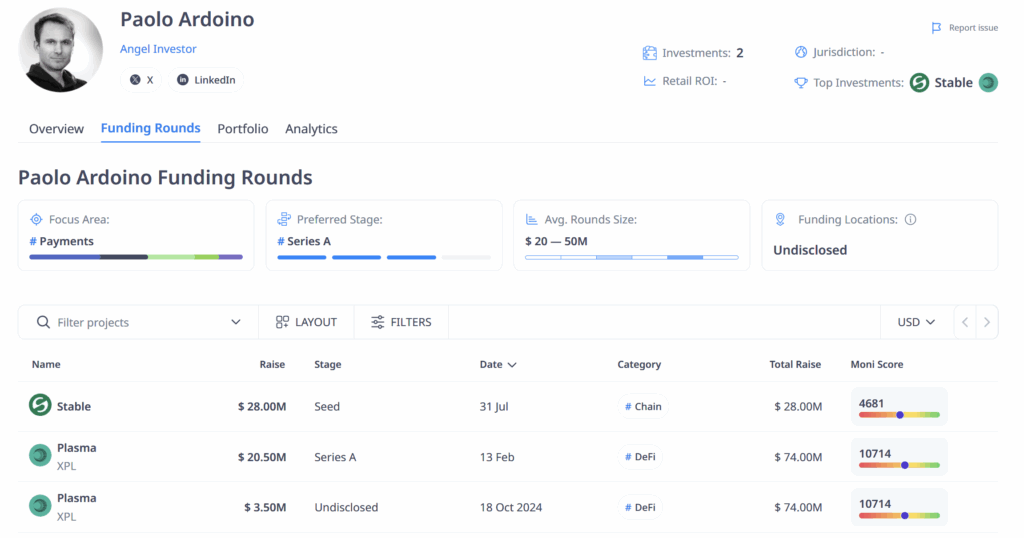Screen dimensions: 1024x538
Task: Click the $ 3.50M raise value
Action: [x=265, y=507]
